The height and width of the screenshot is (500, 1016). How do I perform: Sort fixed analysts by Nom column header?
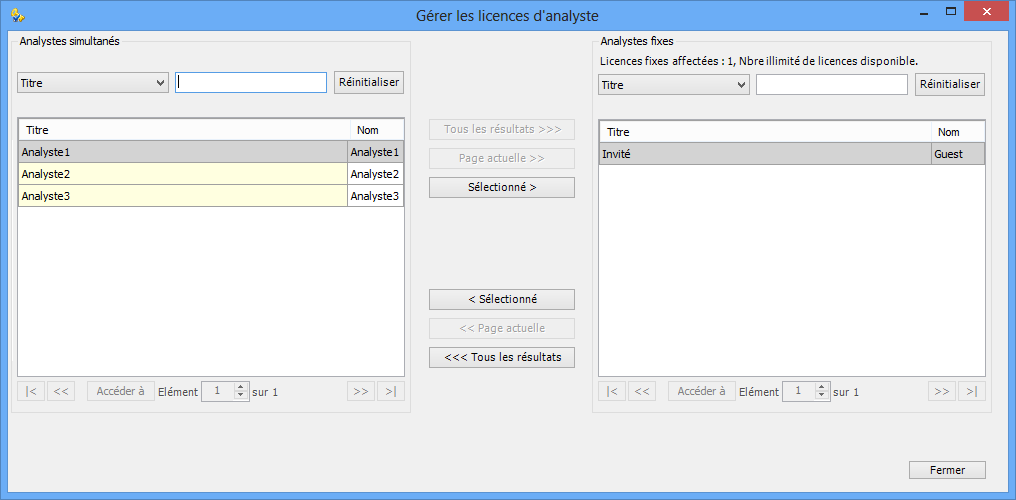click(958, 132)
